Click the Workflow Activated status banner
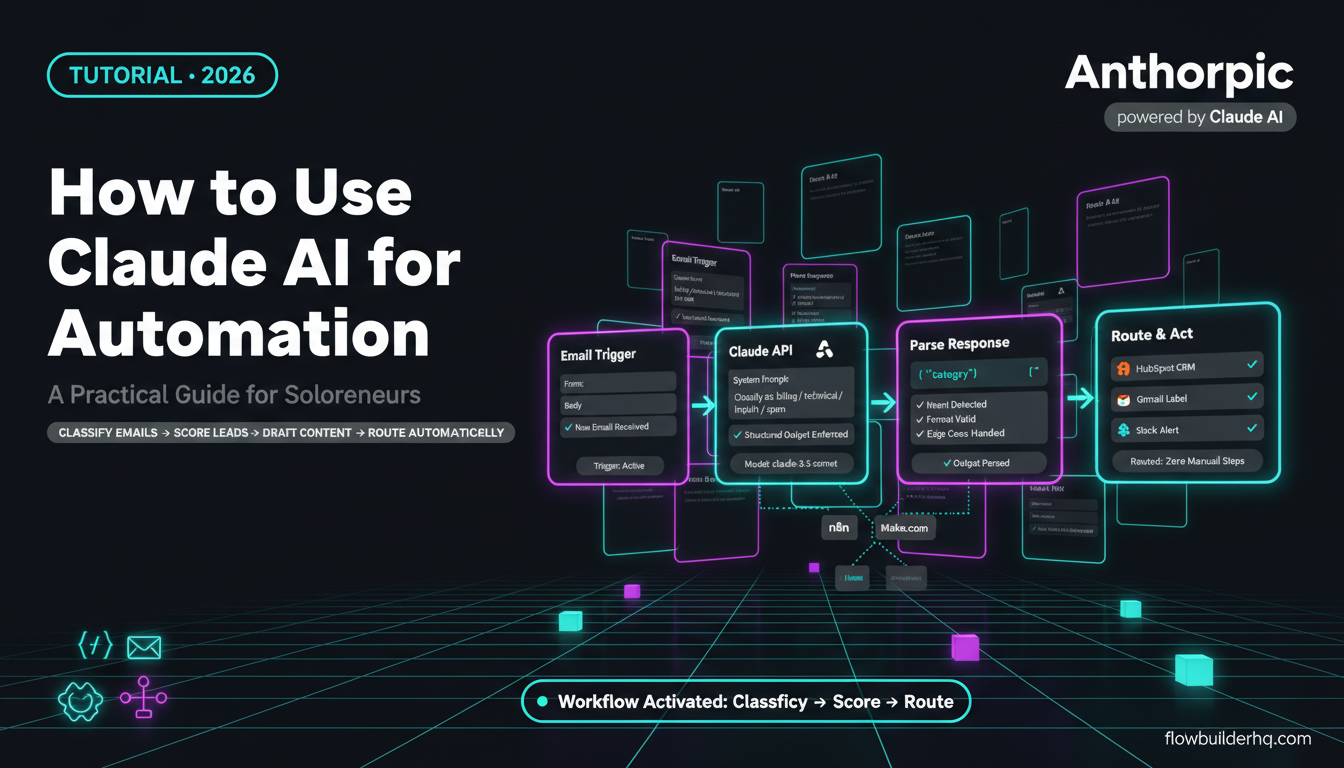 pyautogui.click(x=746, y=701)
